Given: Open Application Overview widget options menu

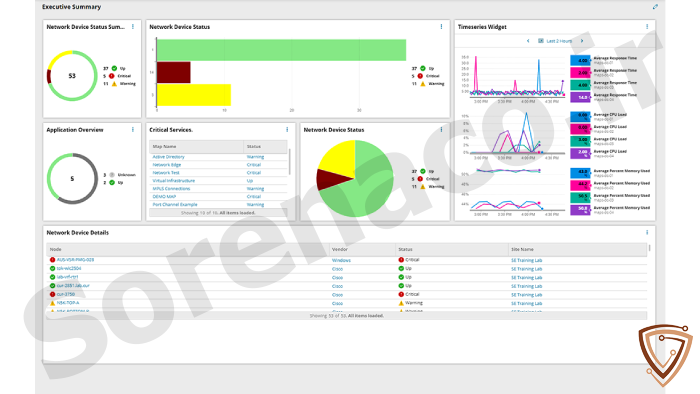Looking at the screenshot, I should click(133, 129).
